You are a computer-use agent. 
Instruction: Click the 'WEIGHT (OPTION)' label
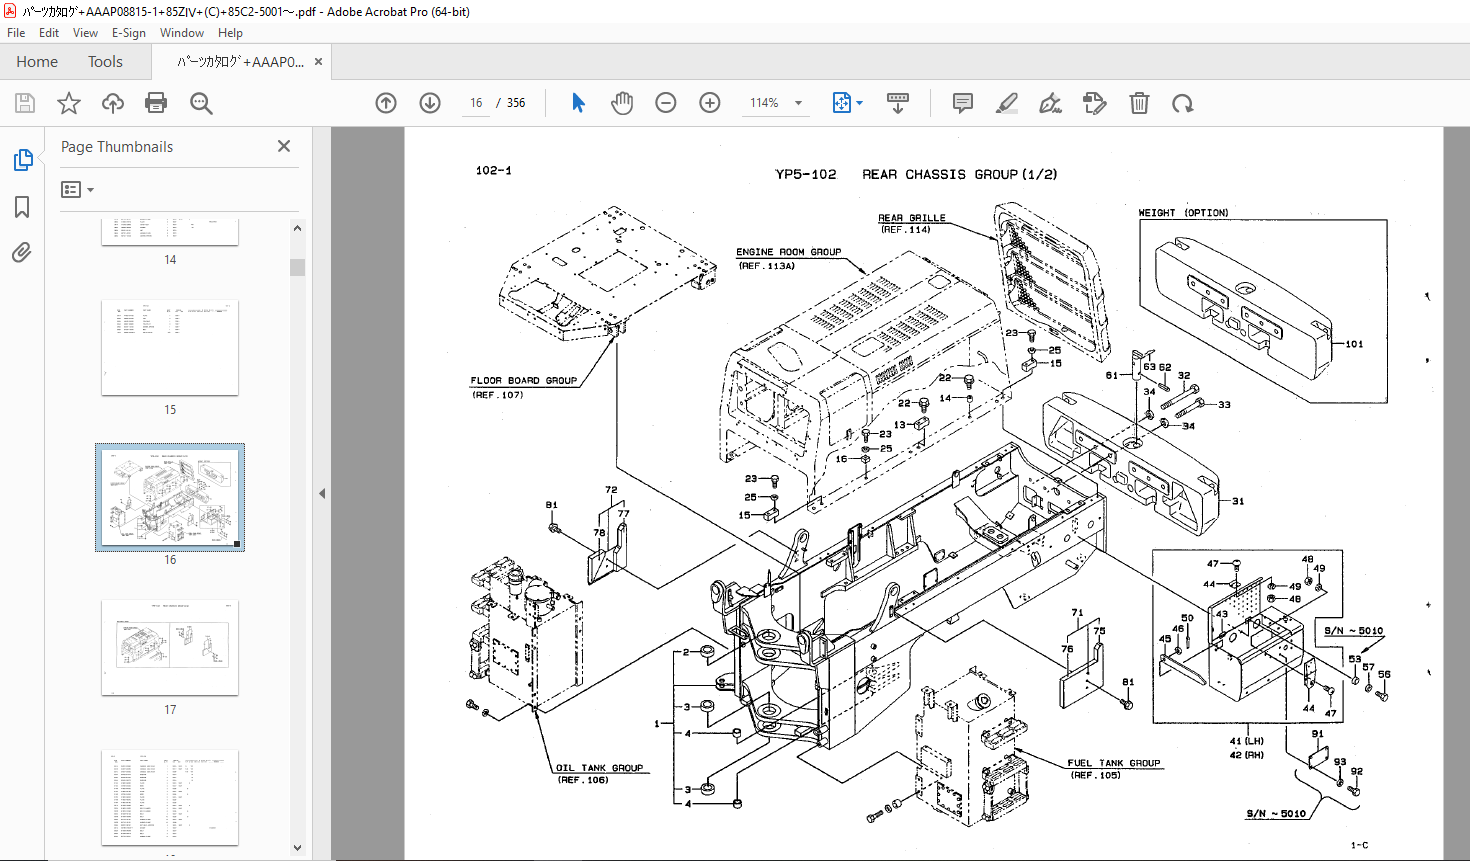click(1183, 213)
